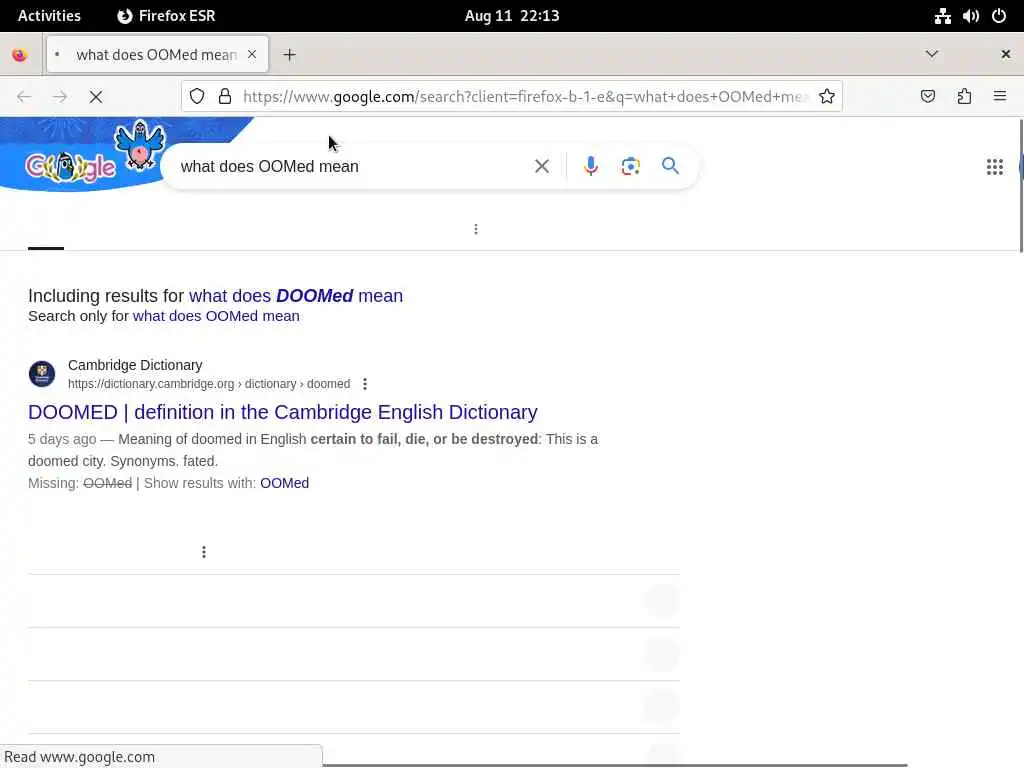The height and width of the screenshot is (768, 1024).
Task: Open clock and calendar 'Aug 11 22:13'
Action: tap(512, 16)
